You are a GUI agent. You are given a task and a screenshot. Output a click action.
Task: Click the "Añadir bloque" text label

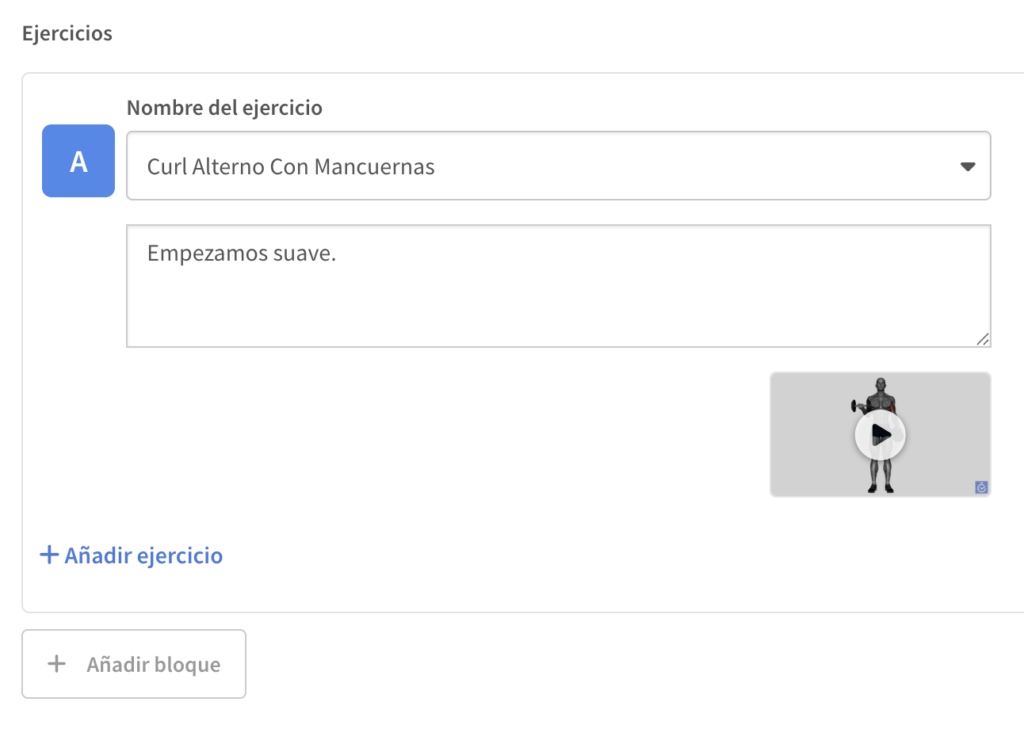coord(153,664)
